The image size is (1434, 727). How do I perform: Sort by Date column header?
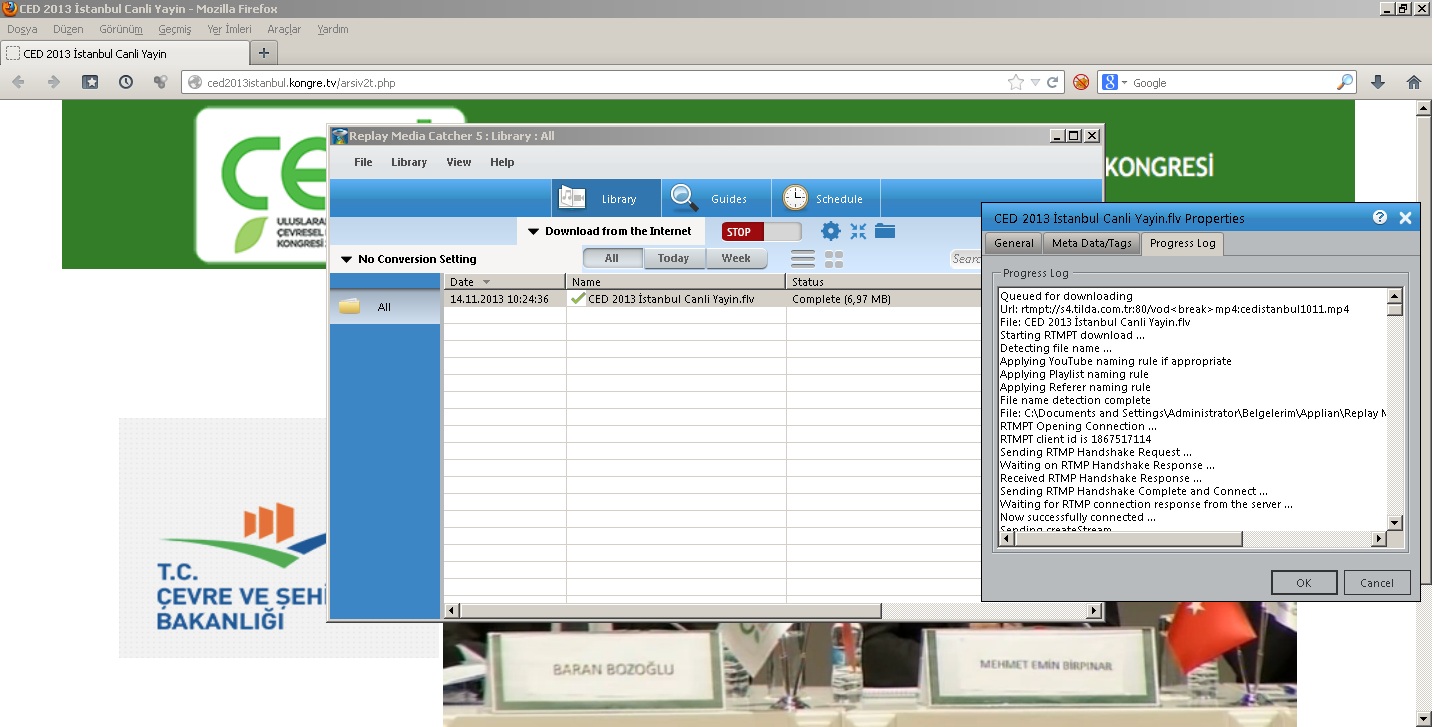pos(505,282)
